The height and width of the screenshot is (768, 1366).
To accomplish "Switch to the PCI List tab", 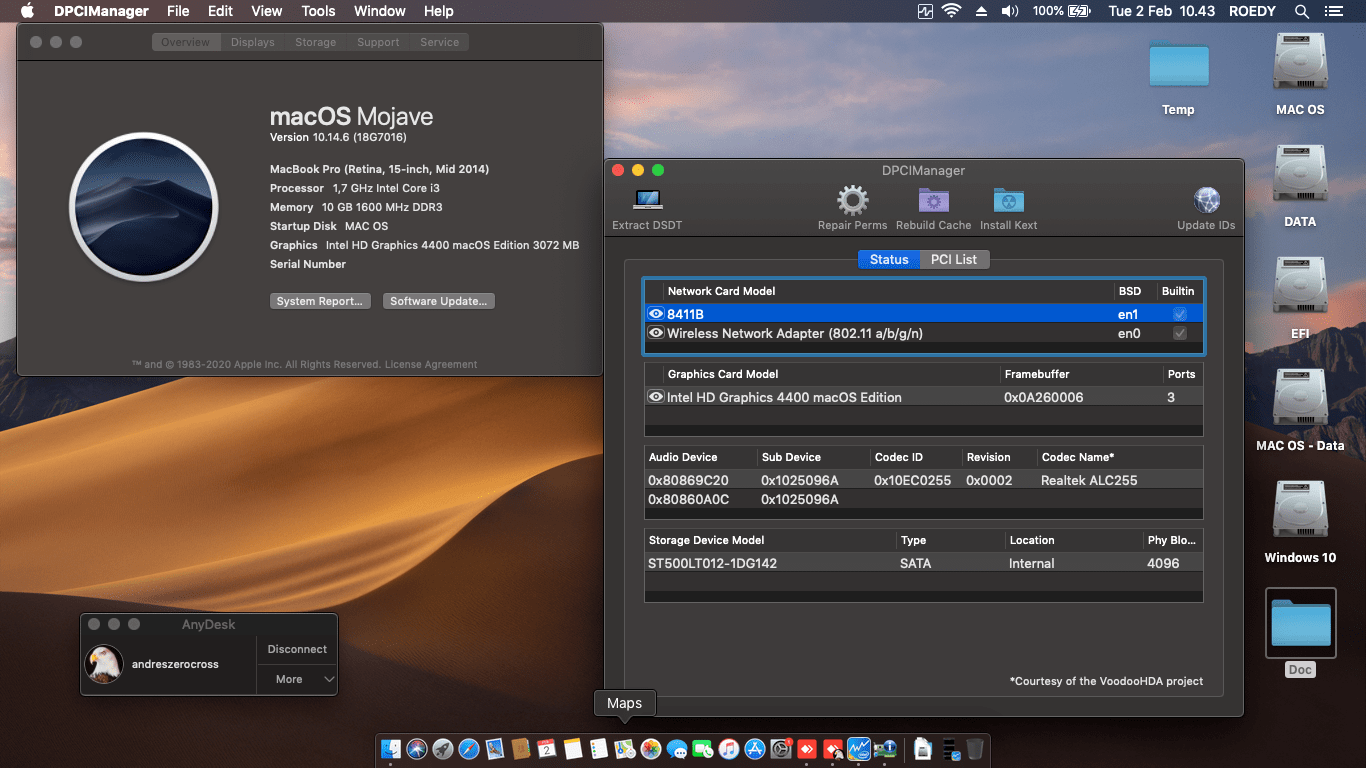I will 954,259.
